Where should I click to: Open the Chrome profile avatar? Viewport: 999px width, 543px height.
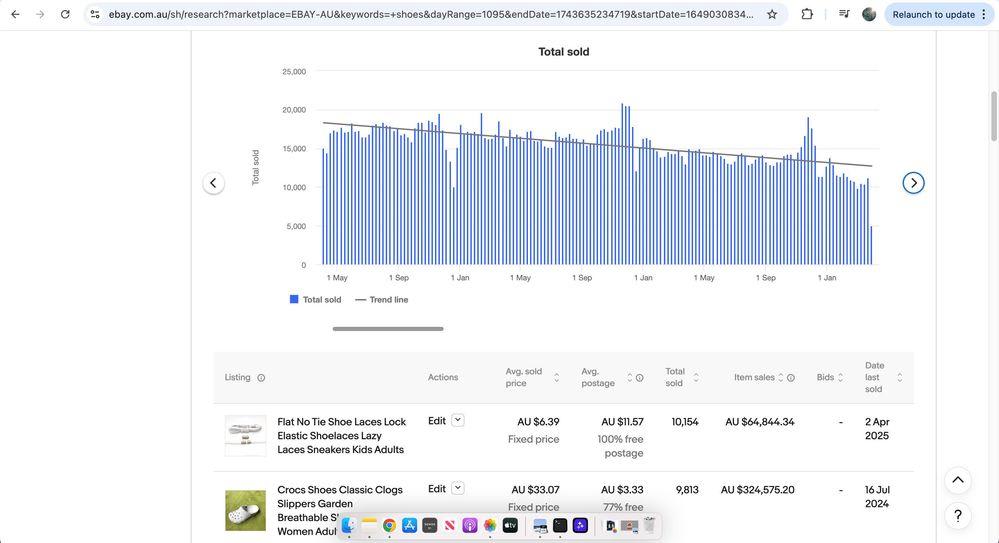(869, 14)
